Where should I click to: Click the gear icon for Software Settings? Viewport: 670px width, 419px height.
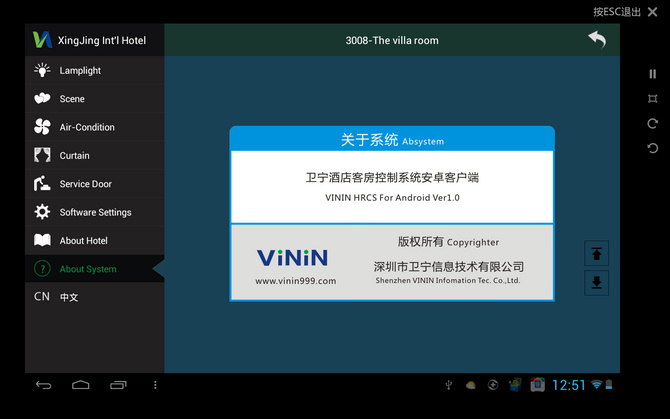pyautogui.click(x=42, y=212)
